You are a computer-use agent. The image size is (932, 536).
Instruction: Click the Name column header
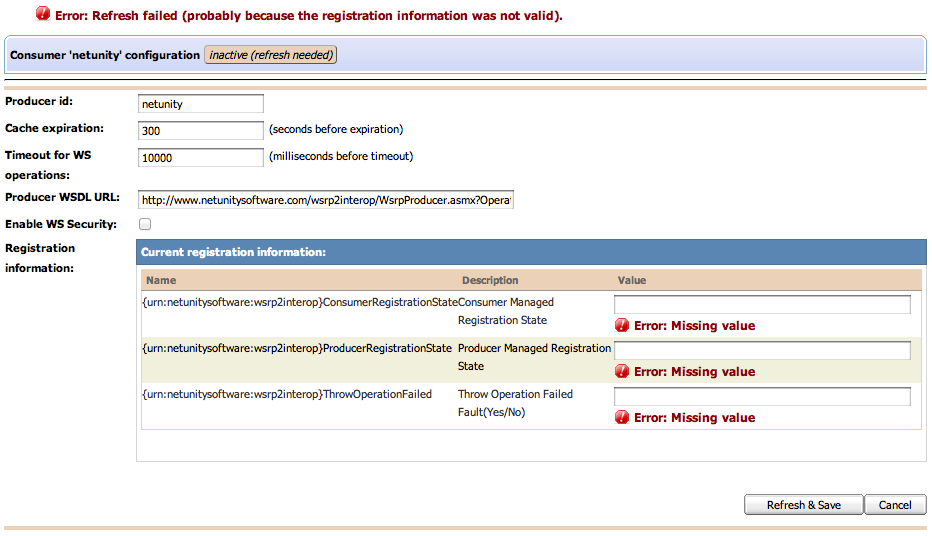161,281
